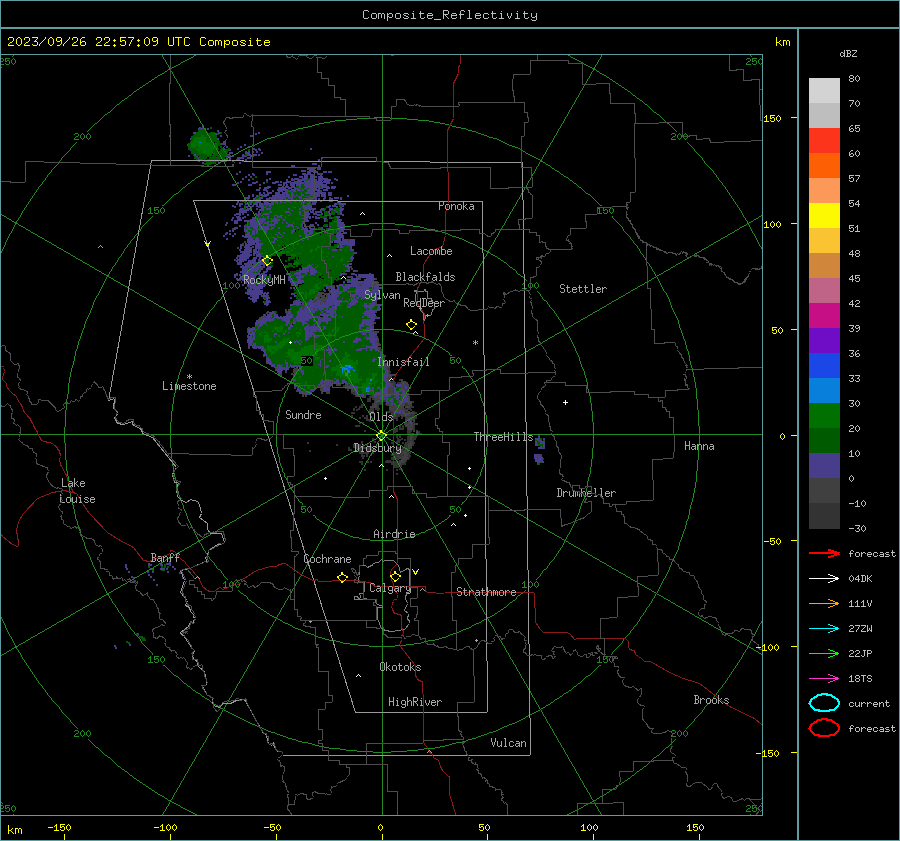Click the current legend text
900x841 pixels.
pyautogui.click(x=869, y=703)
